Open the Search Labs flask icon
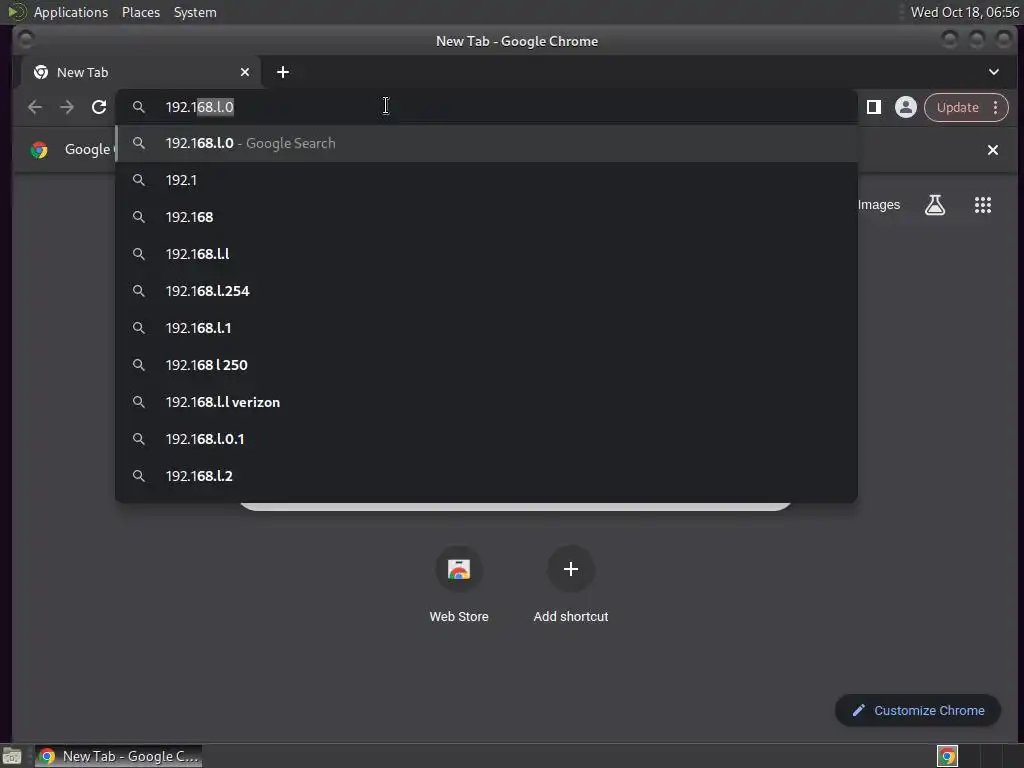The image size is (1024, 768). tap(935, 205)
